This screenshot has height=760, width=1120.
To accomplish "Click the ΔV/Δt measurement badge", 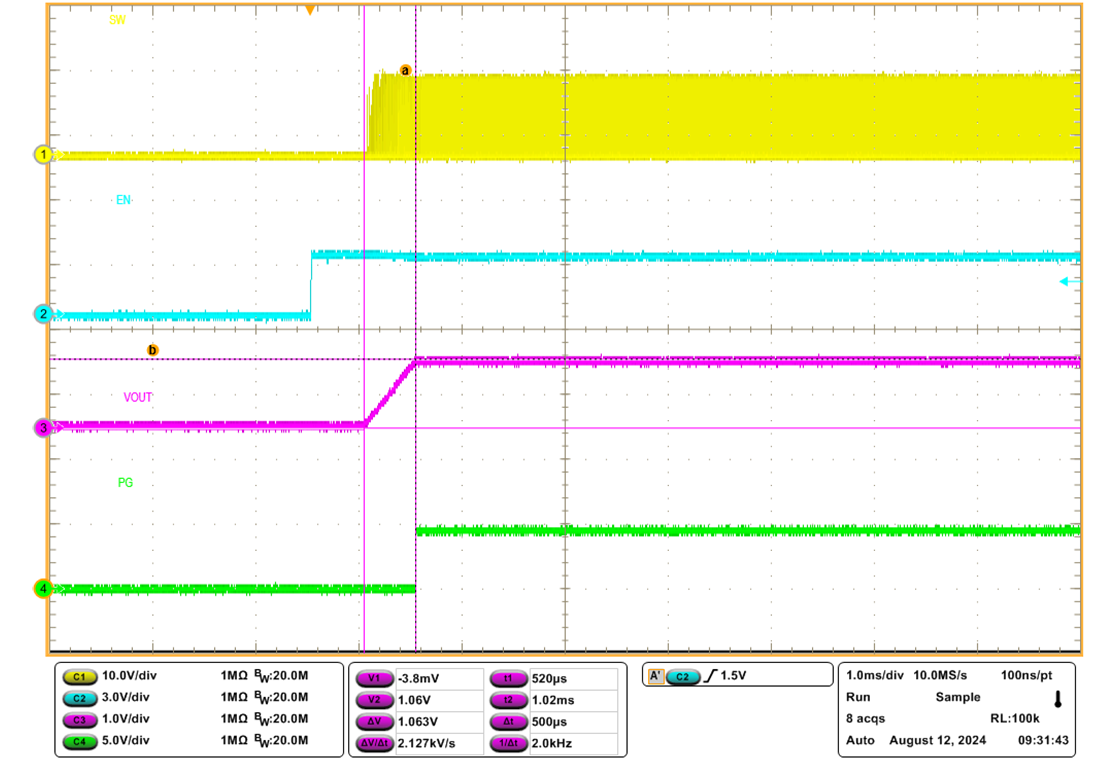I will tap(375, 744).
